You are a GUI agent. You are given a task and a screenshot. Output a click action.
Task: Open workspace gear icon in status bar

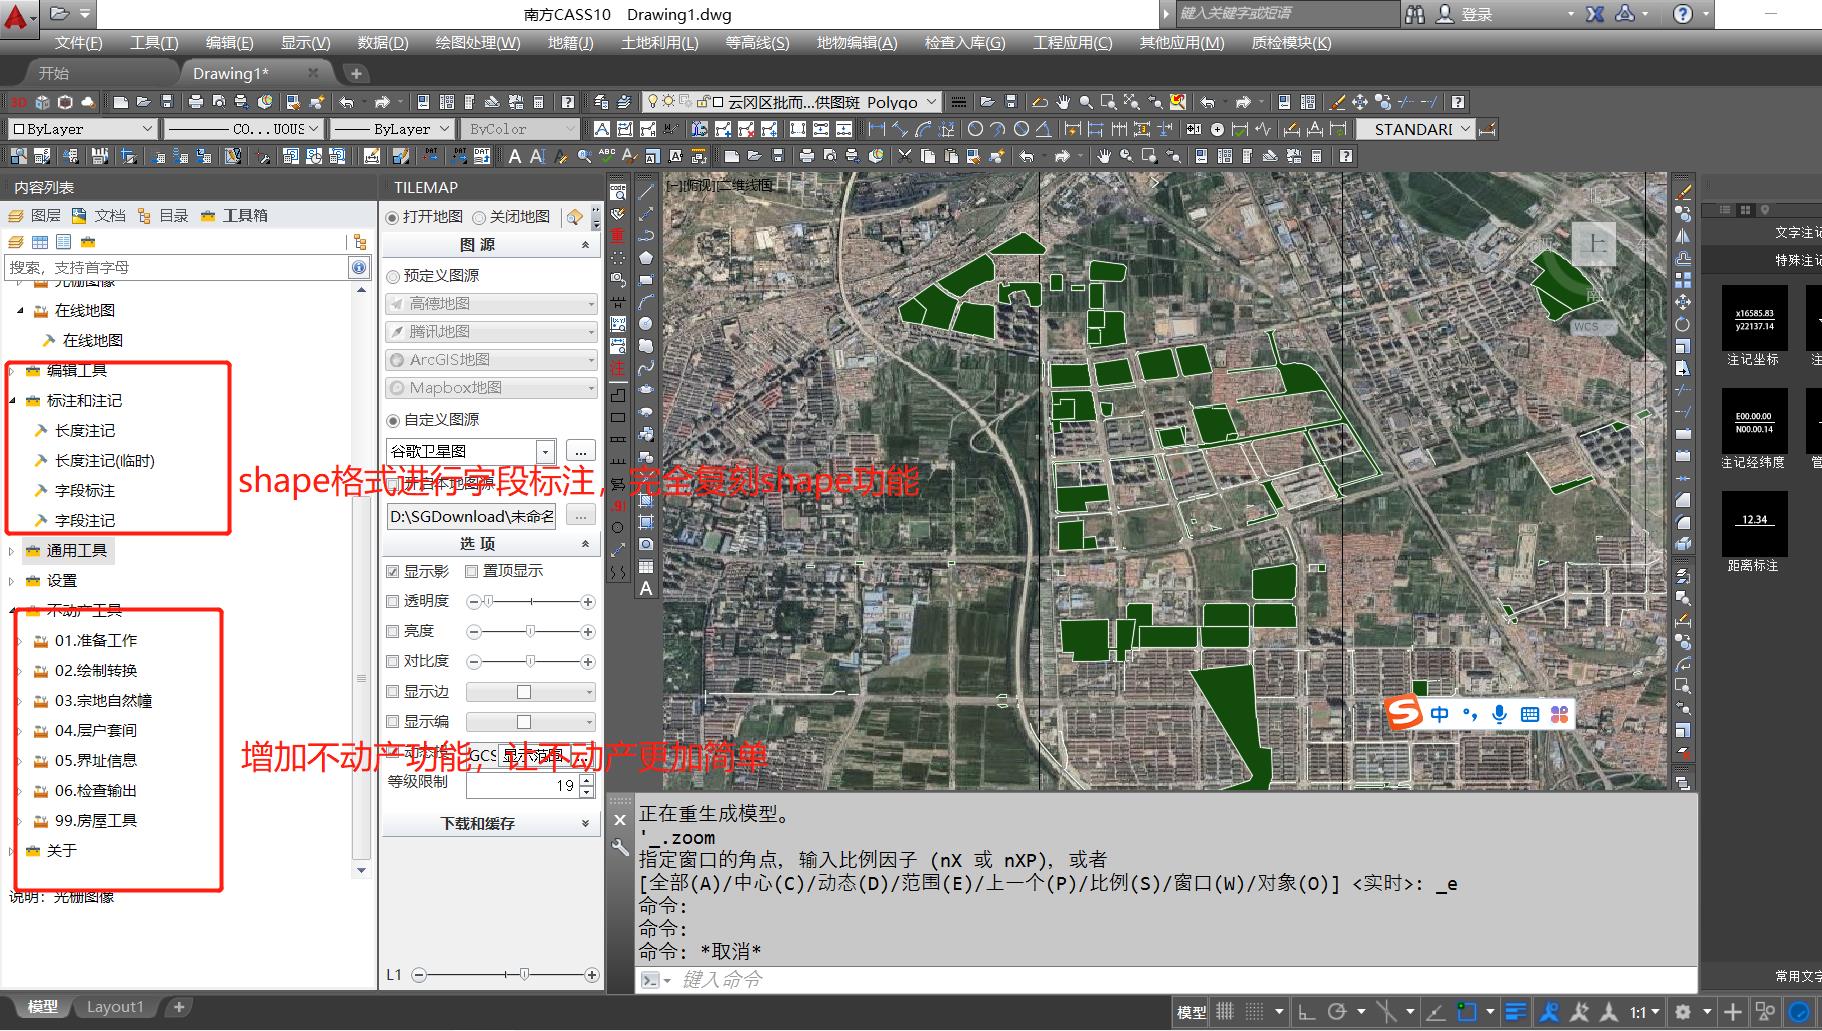1683,1011
